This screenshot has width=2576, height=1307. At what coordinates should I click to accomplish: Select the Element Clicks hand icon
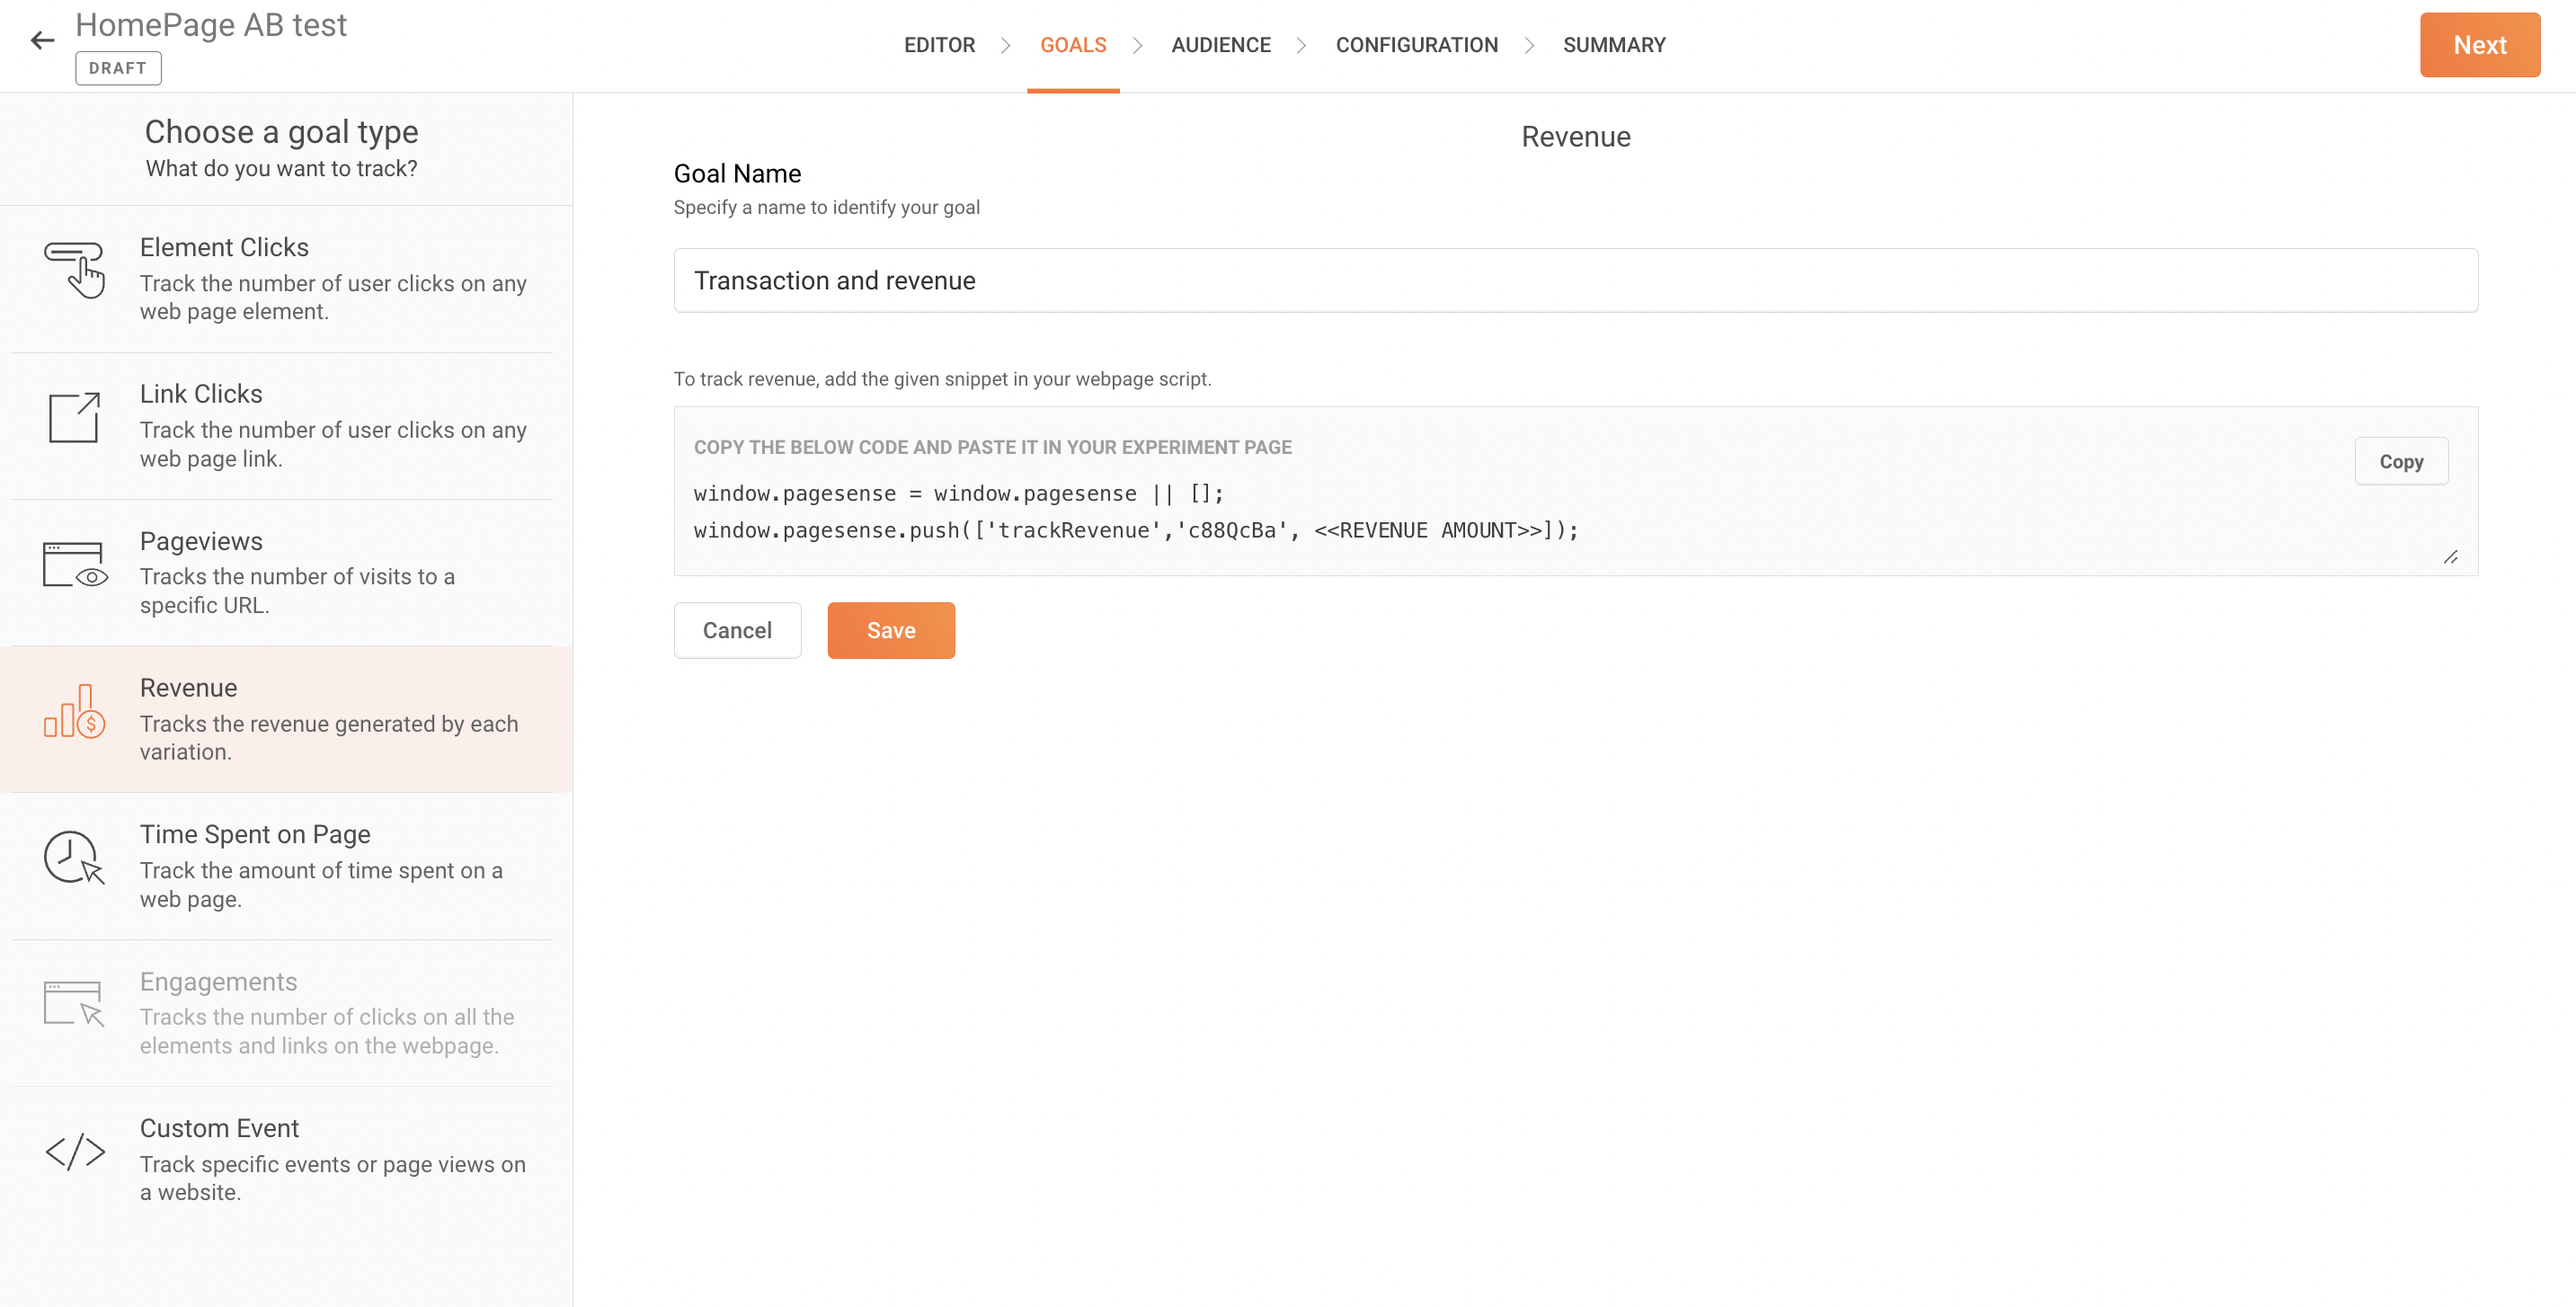point(75,270)
